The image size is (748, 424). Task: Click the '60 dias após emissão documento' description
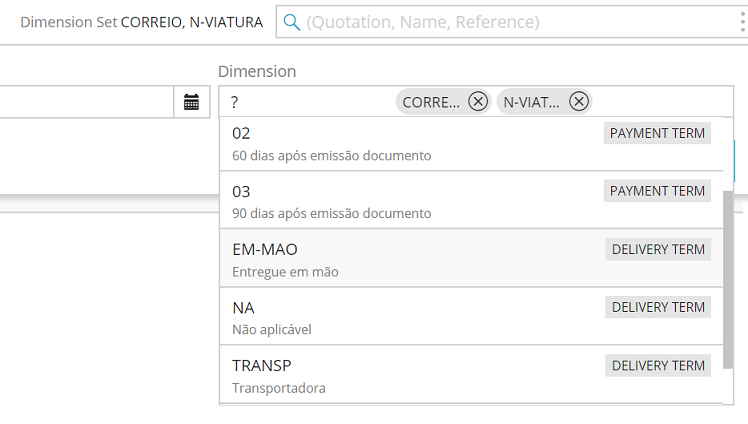tap(332, 156)
